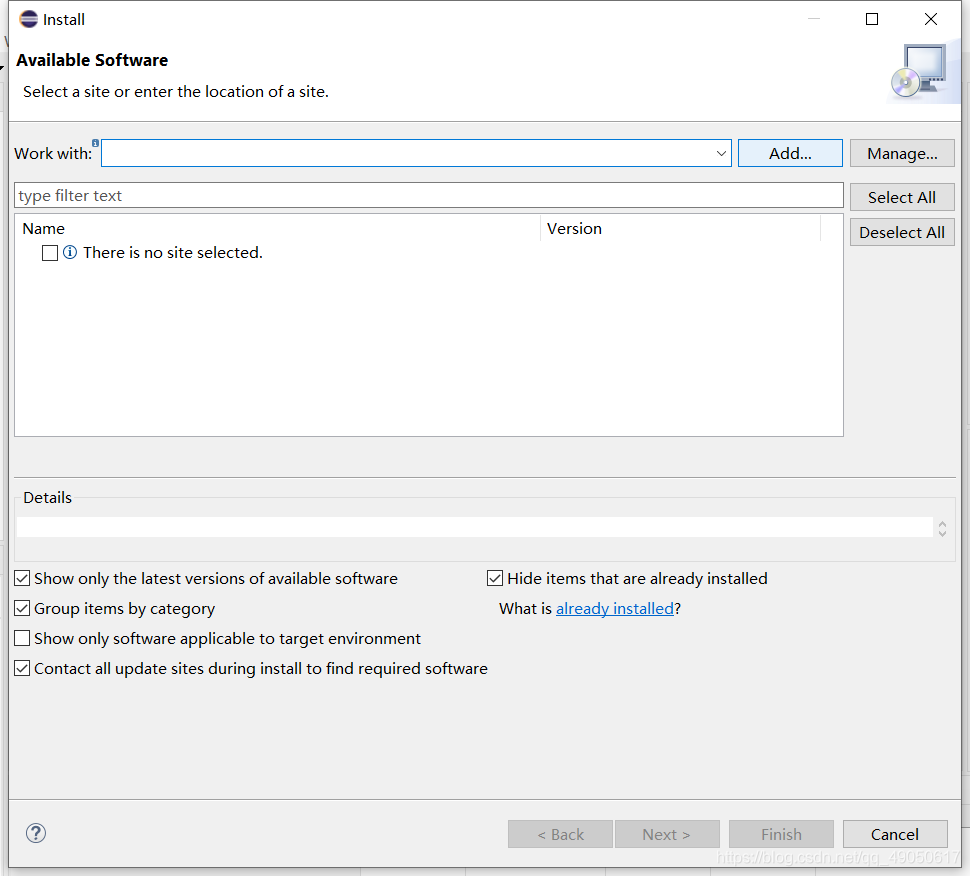Toggle Show only the latest versions checkbox

pos(22,578)
